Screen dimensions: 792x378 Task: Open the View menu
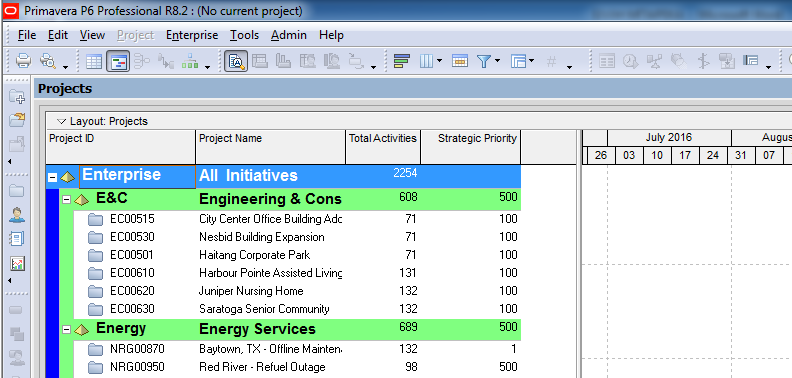92,35
